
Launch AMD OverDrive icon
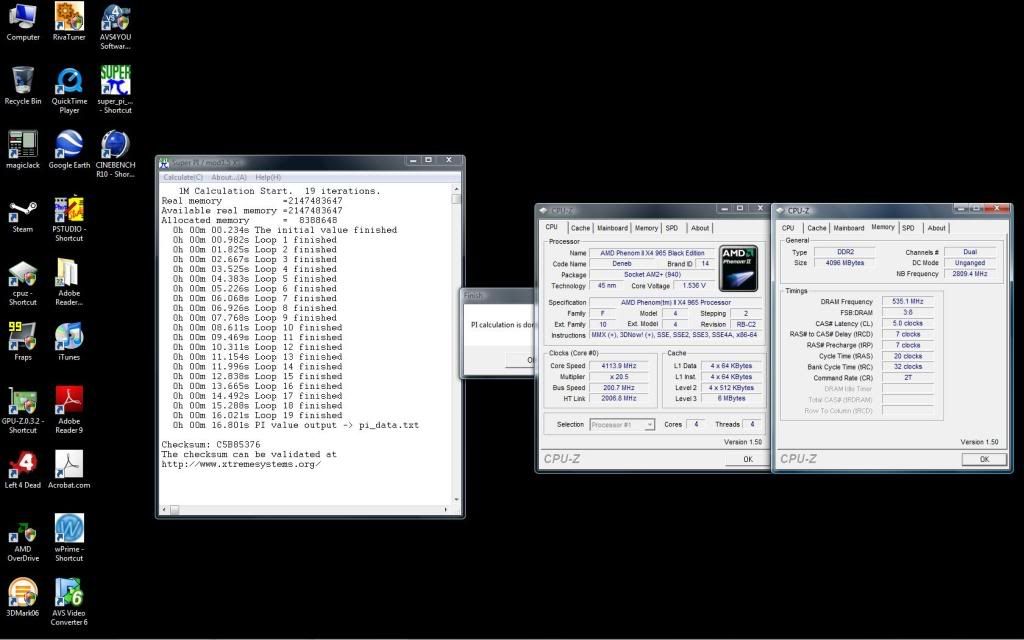tap(23, 541)
